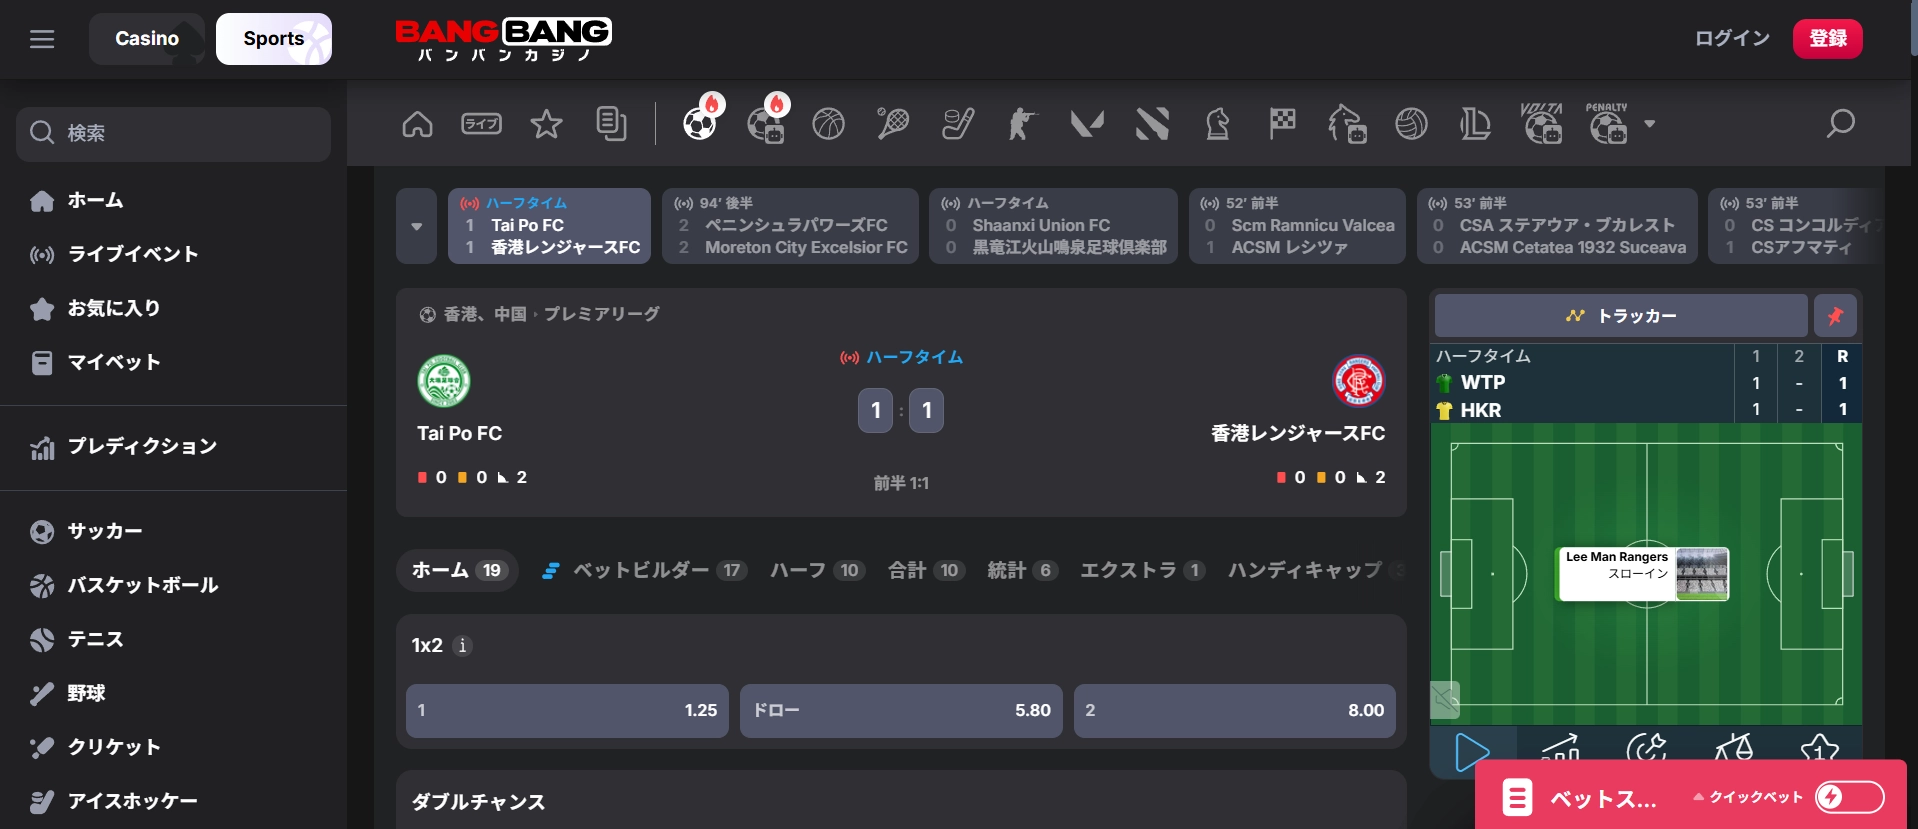The image size is (1918, 829).
Task: Select the League of Legends icon
Action: 1476,124
